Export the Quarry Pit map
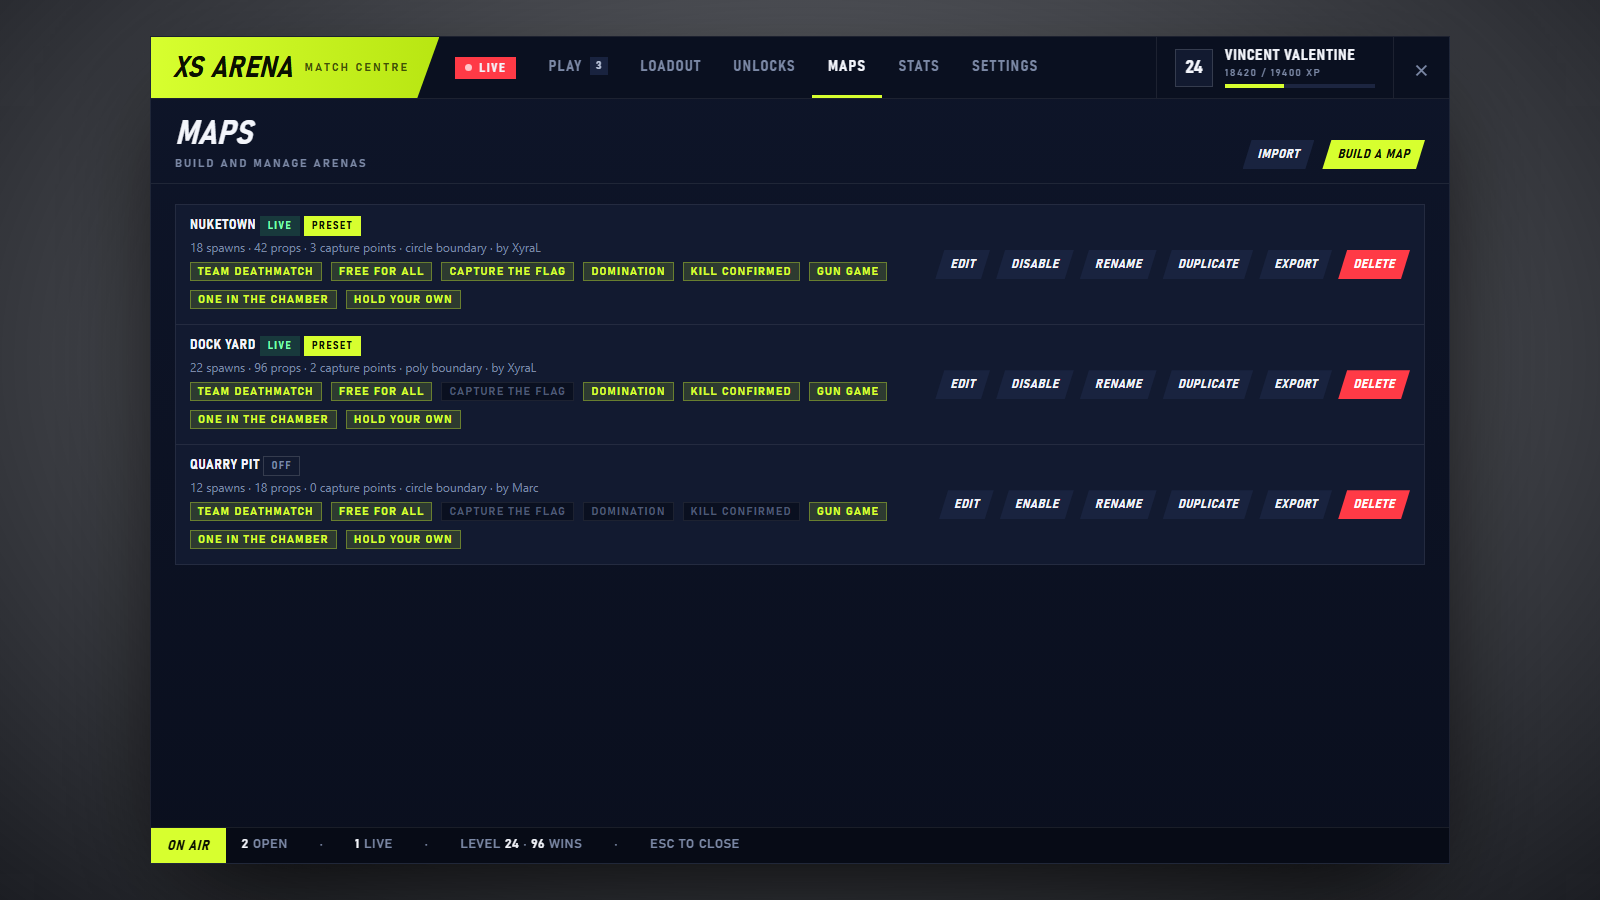 [1296, 504]
